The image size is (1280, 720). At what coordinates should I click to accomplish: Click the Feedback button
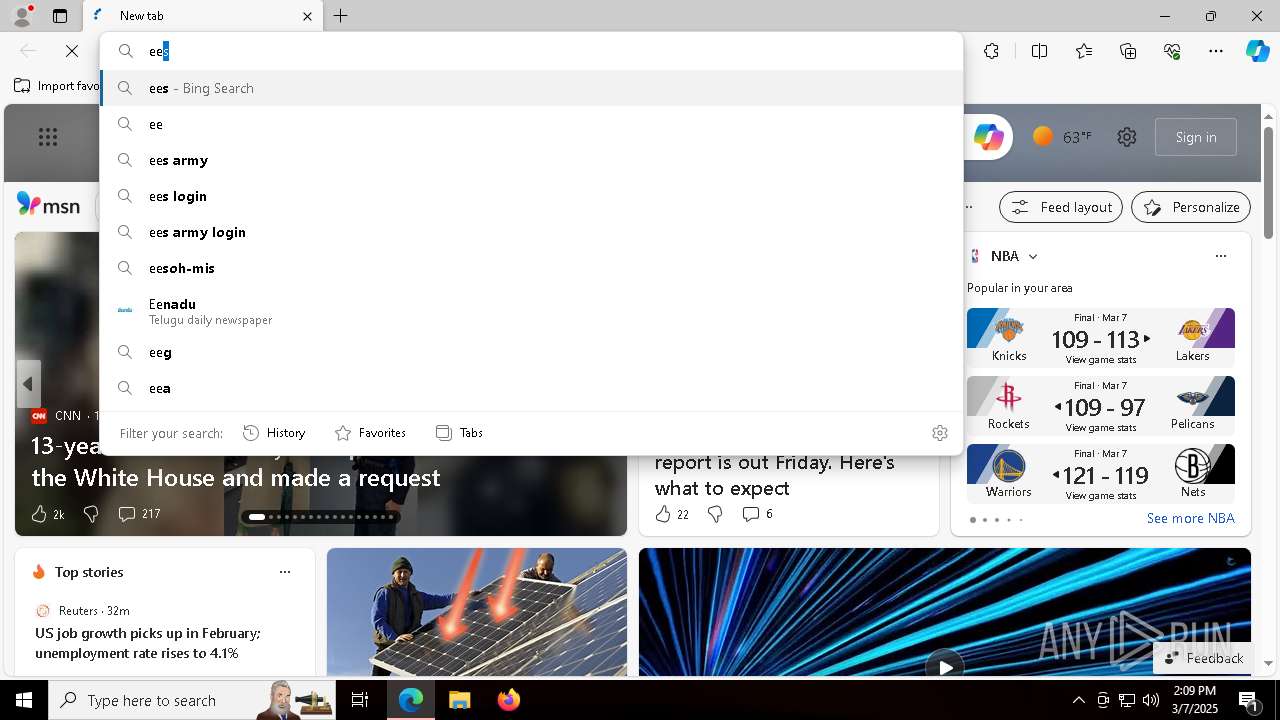tap(1204, 658)
